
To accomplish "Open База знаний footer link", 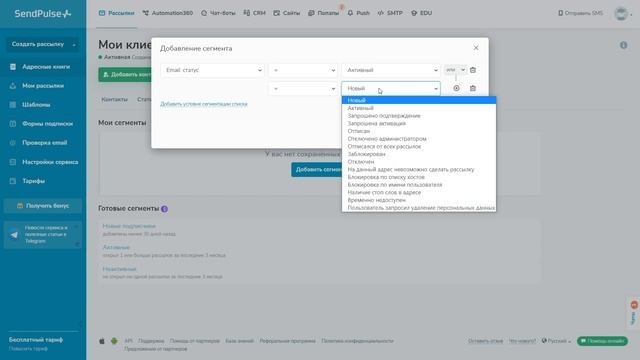I will [240, 341].
